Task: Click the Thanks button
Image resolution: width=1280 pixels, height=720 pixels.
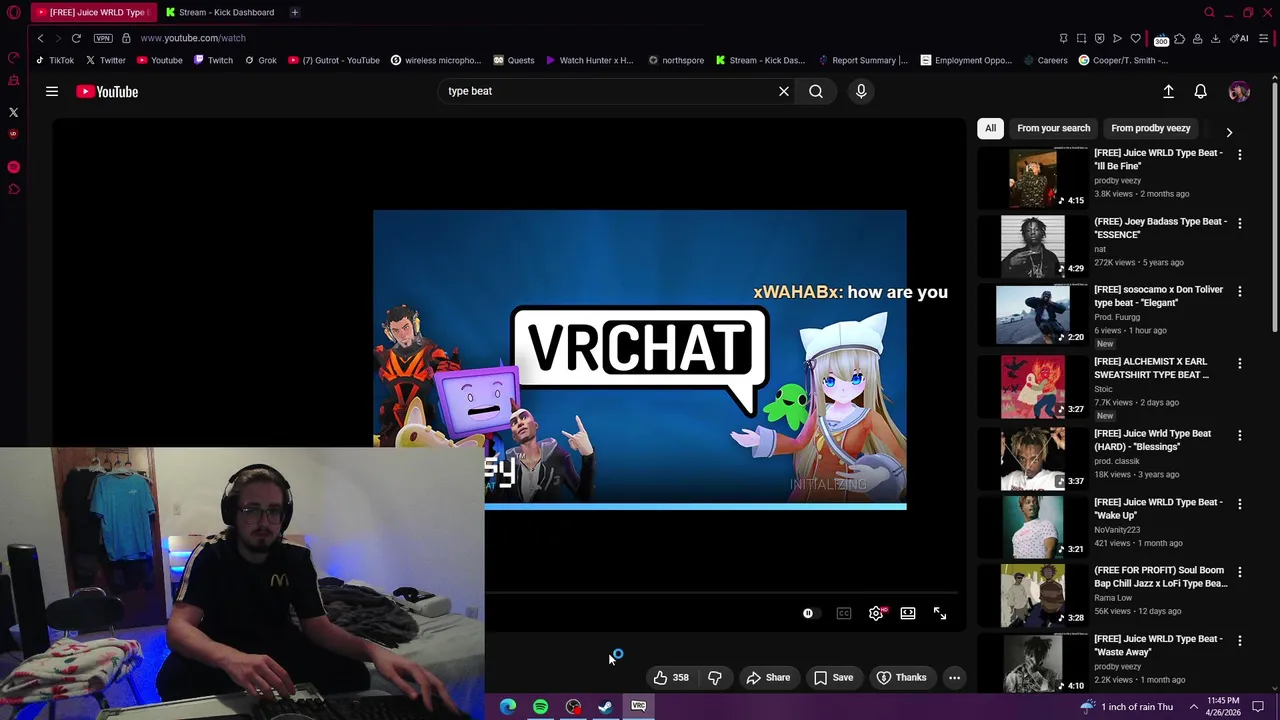Action: [902, 678]
